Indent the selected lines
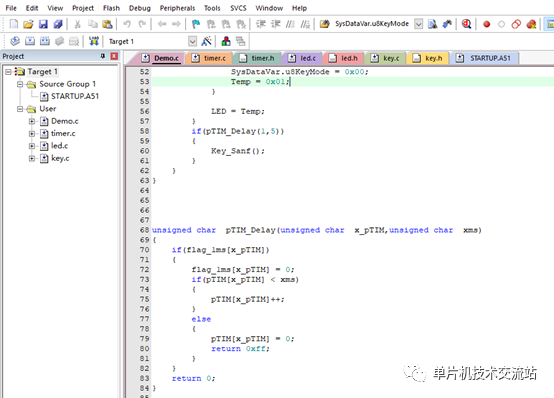The image size is (554, 398). pos(261,24)
